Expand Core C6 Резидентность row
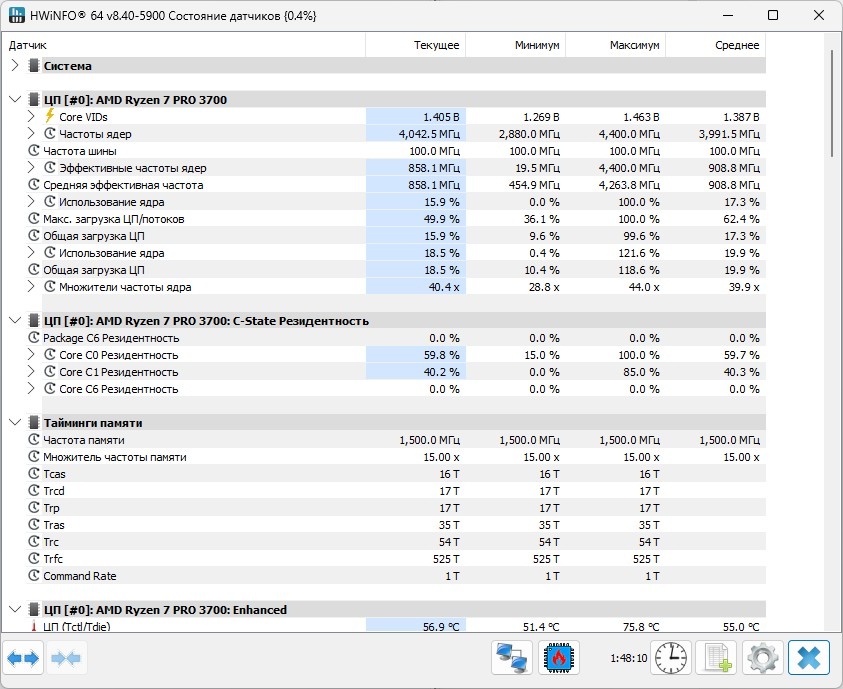 point(31,389)
